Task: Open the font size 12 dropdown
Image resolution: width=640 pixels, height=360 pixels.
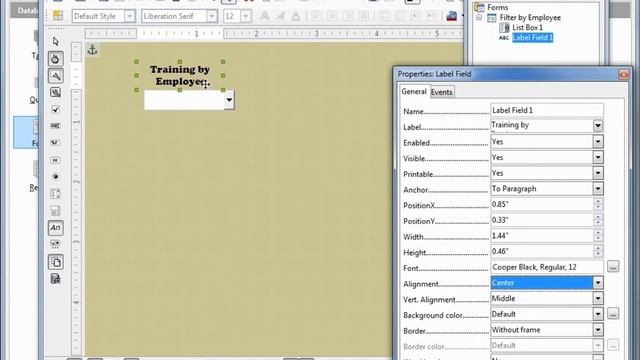Action: click(x=246, y=16)
